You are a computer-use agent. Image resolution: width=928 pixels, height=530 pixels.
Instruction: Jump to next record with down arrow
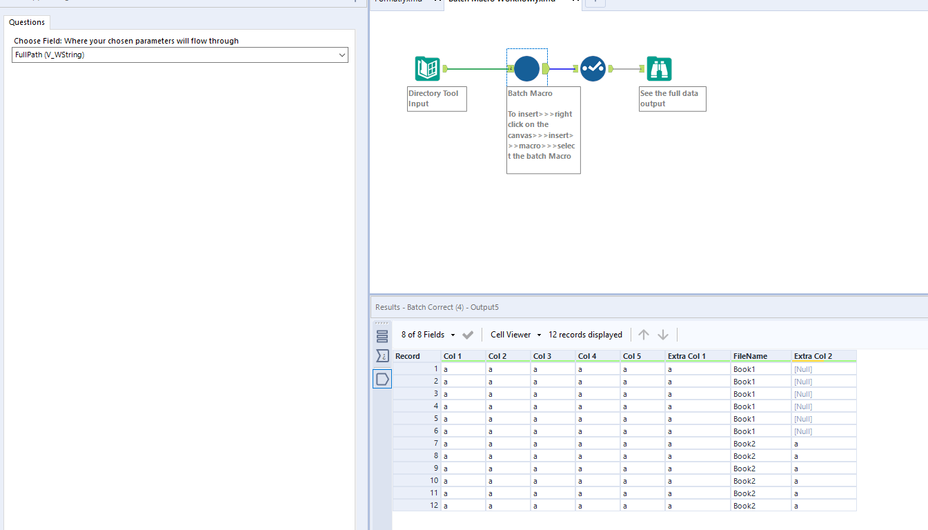tap(663, 335)
